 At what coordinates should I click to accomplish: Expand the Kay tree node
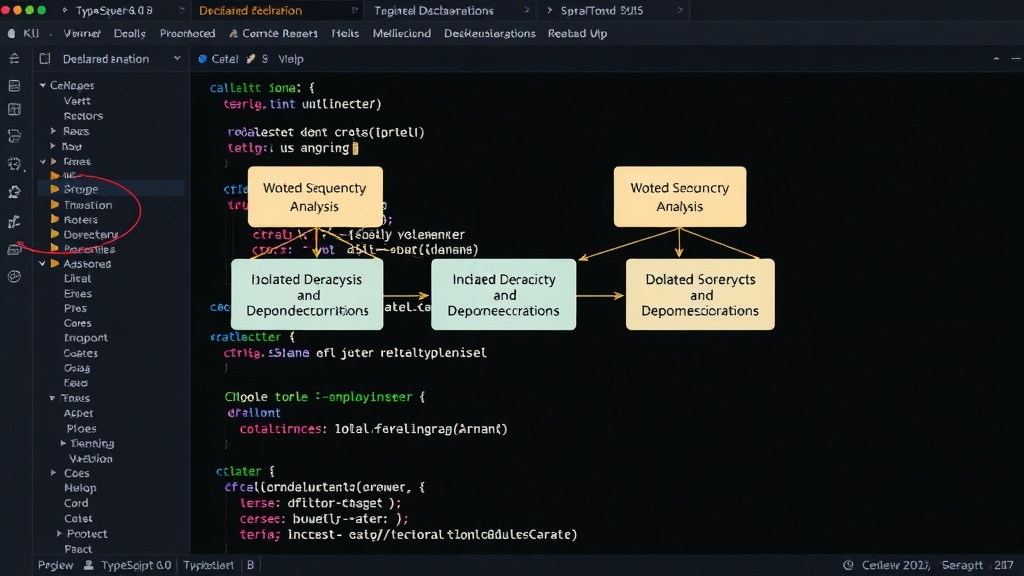[x=54, y=146]
